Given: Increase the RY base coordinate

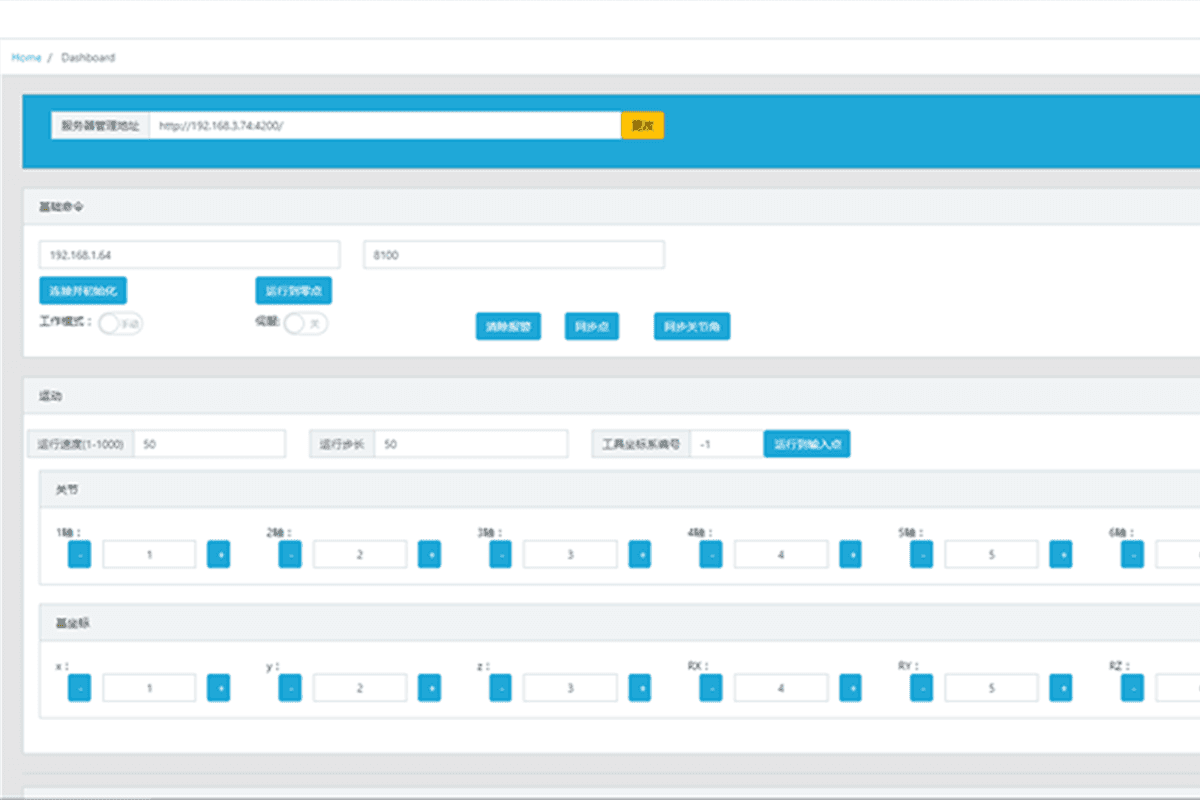Looking at the screenshot, I should 1061,687.
